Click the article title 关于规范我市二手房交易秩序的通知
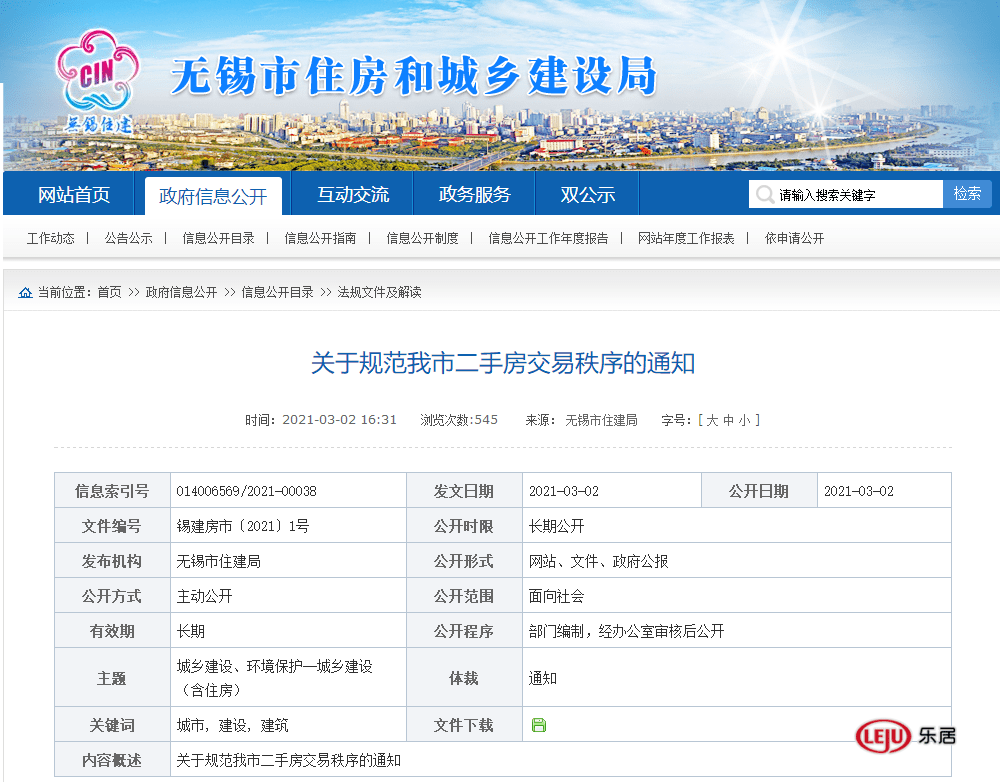Image resolution: width=1000 pixels, height=782 pixels. (503, 363)
